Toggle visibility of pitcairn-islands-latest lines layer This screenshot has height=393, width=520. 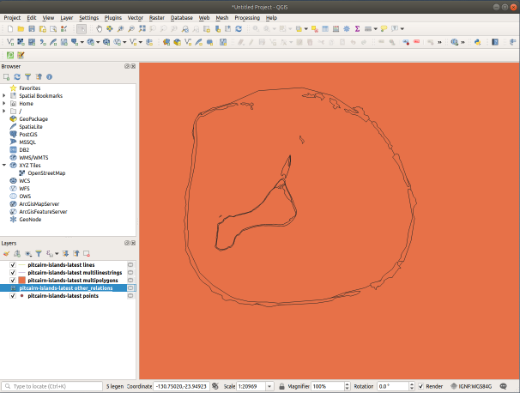[x=13, y=265]
